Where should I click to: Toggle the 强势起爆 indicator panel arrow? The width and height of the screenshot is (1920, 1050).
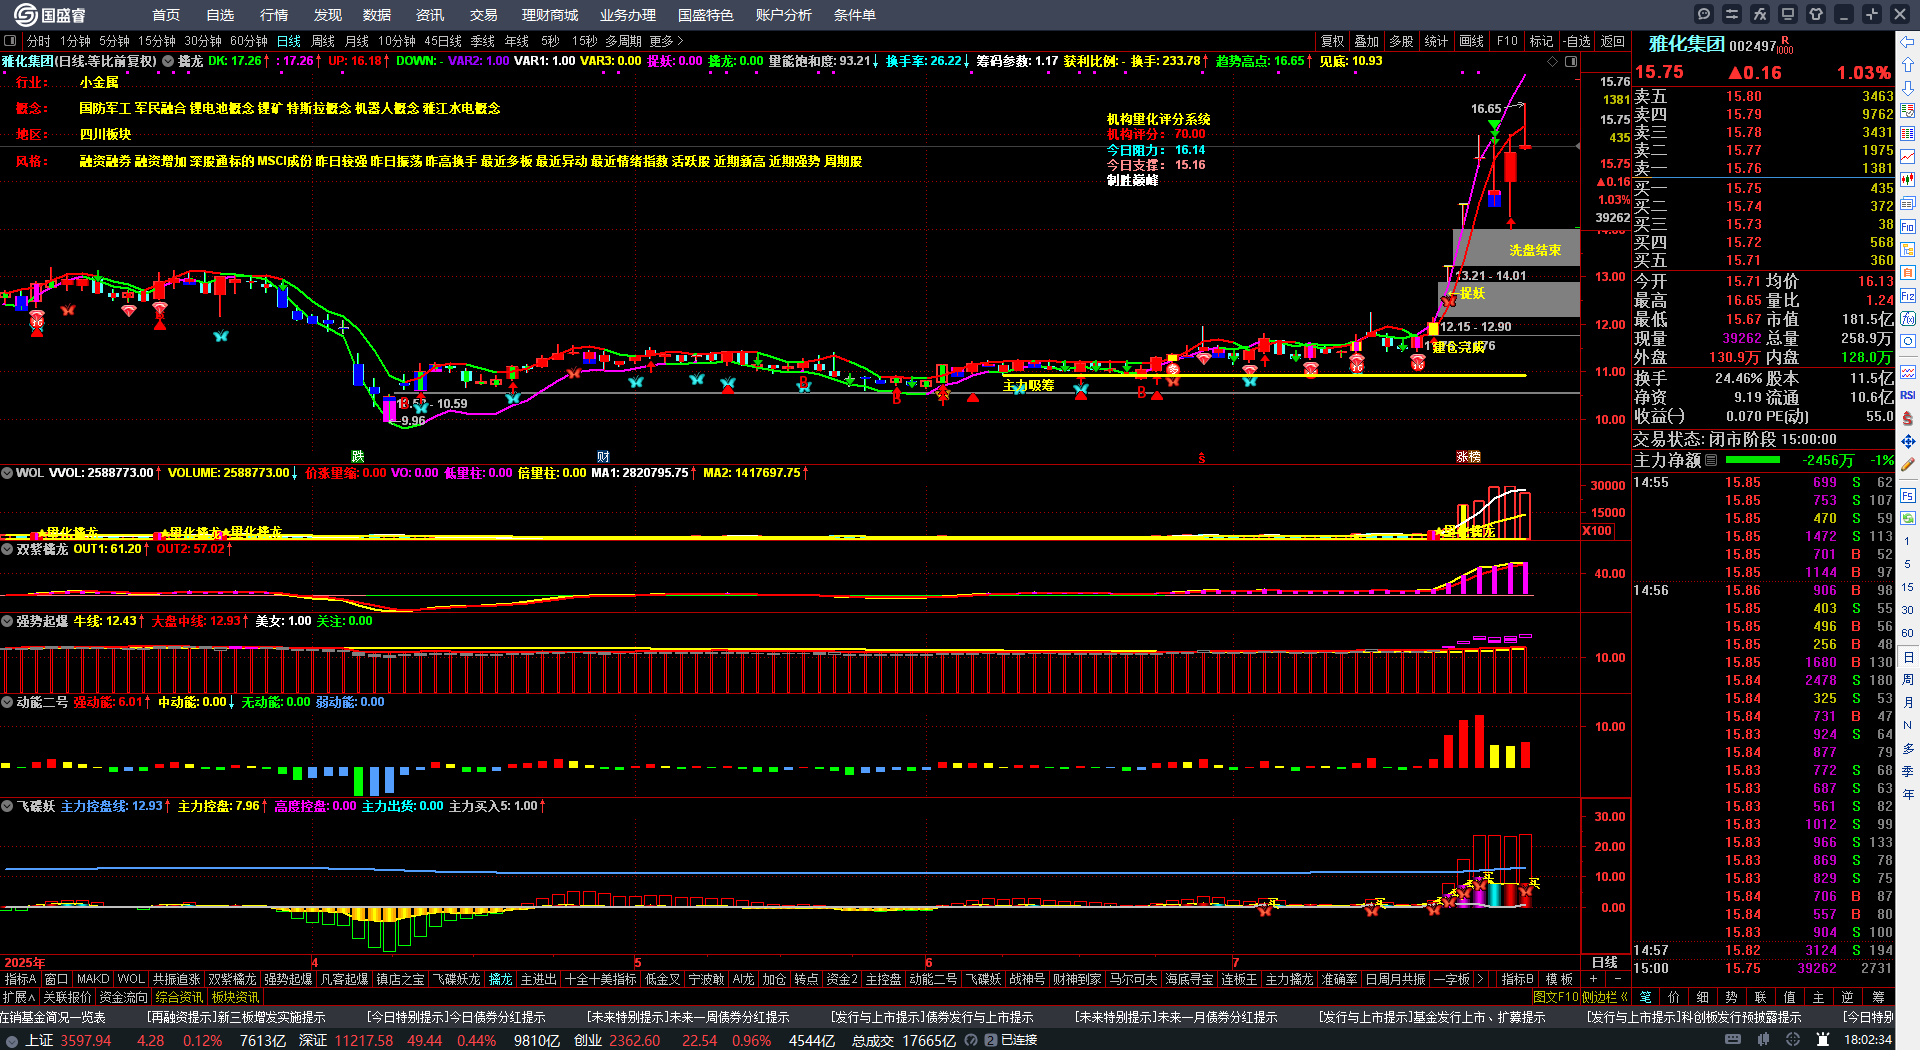[x=7, y=621]
